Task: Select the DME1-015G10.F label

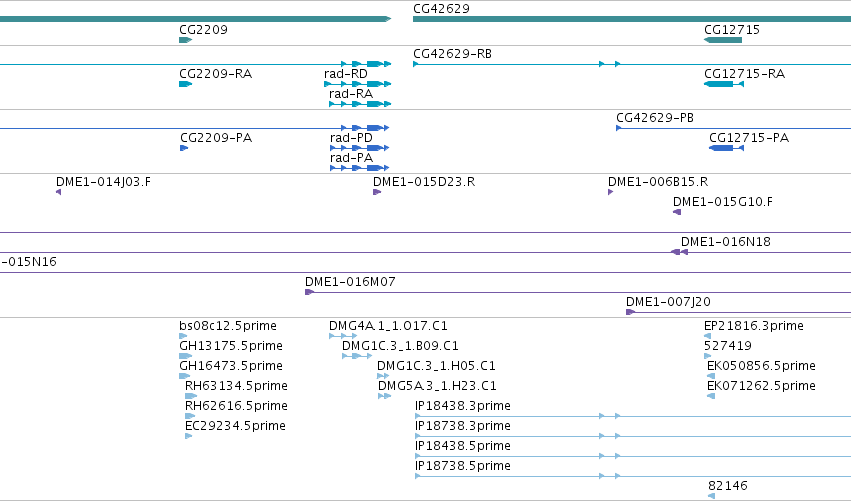Action: click(x=723, y=202)
